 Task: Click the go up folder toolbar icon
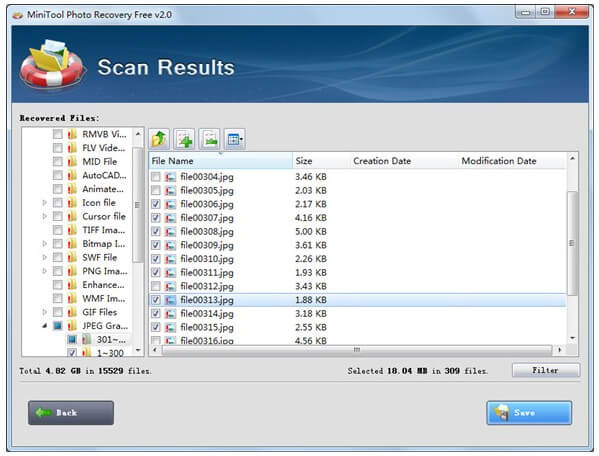pos(159,139)
